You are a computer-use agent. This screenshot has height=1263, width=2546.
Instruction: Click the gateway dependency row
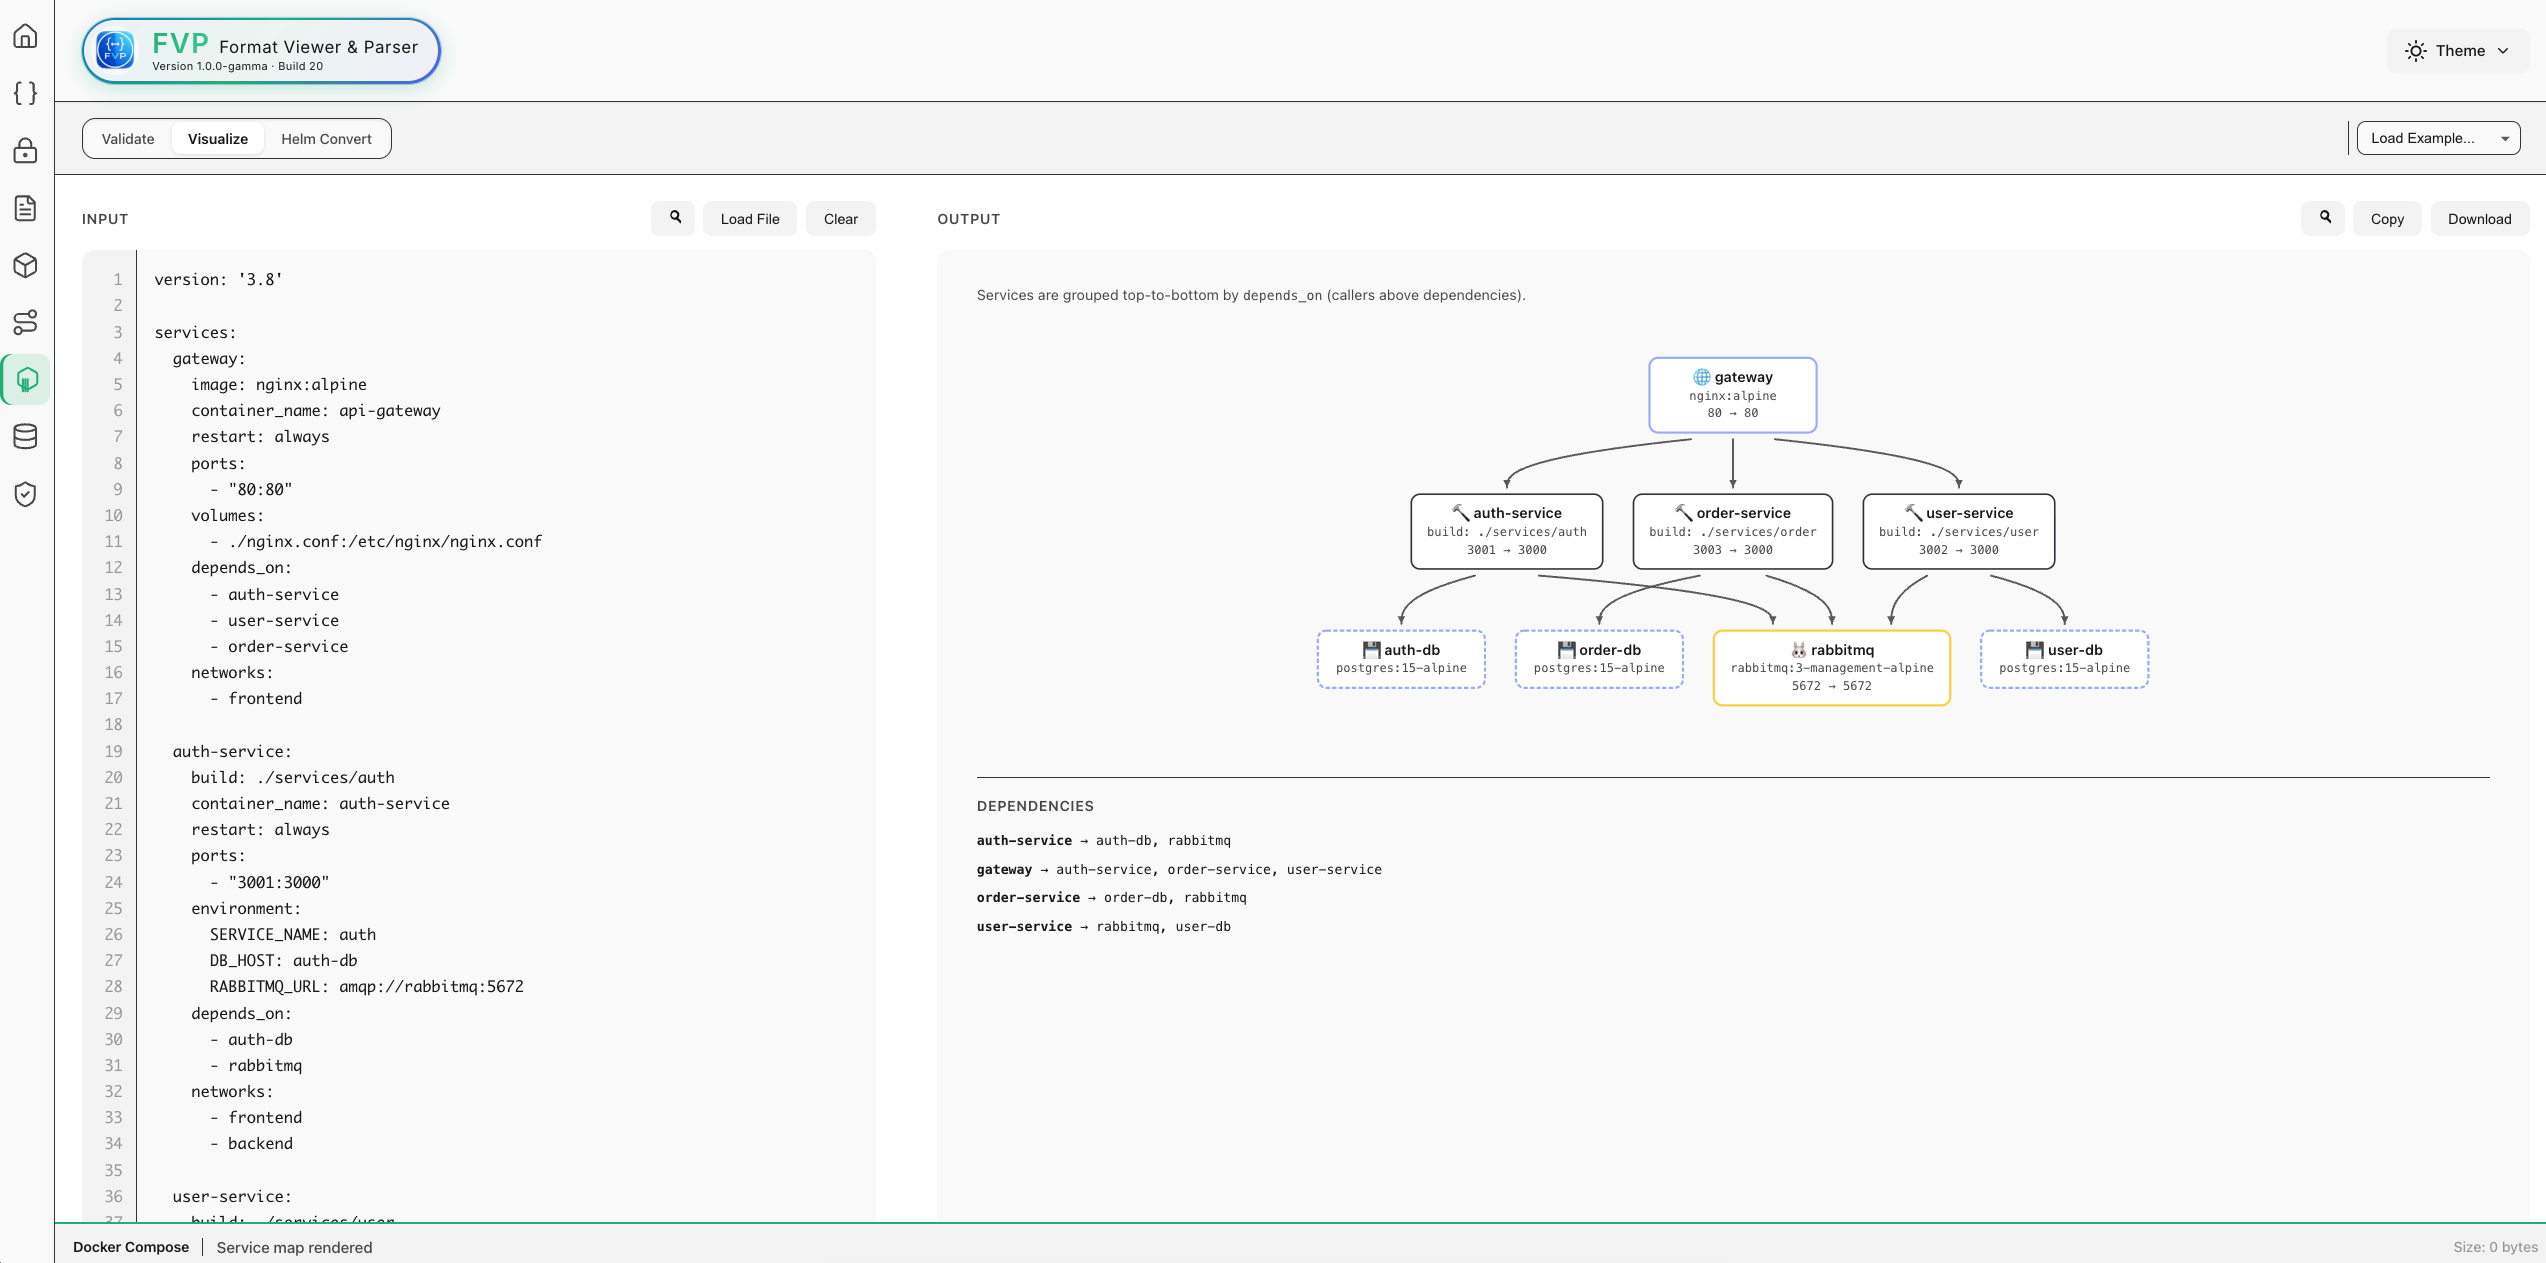tap(1180, 869)
